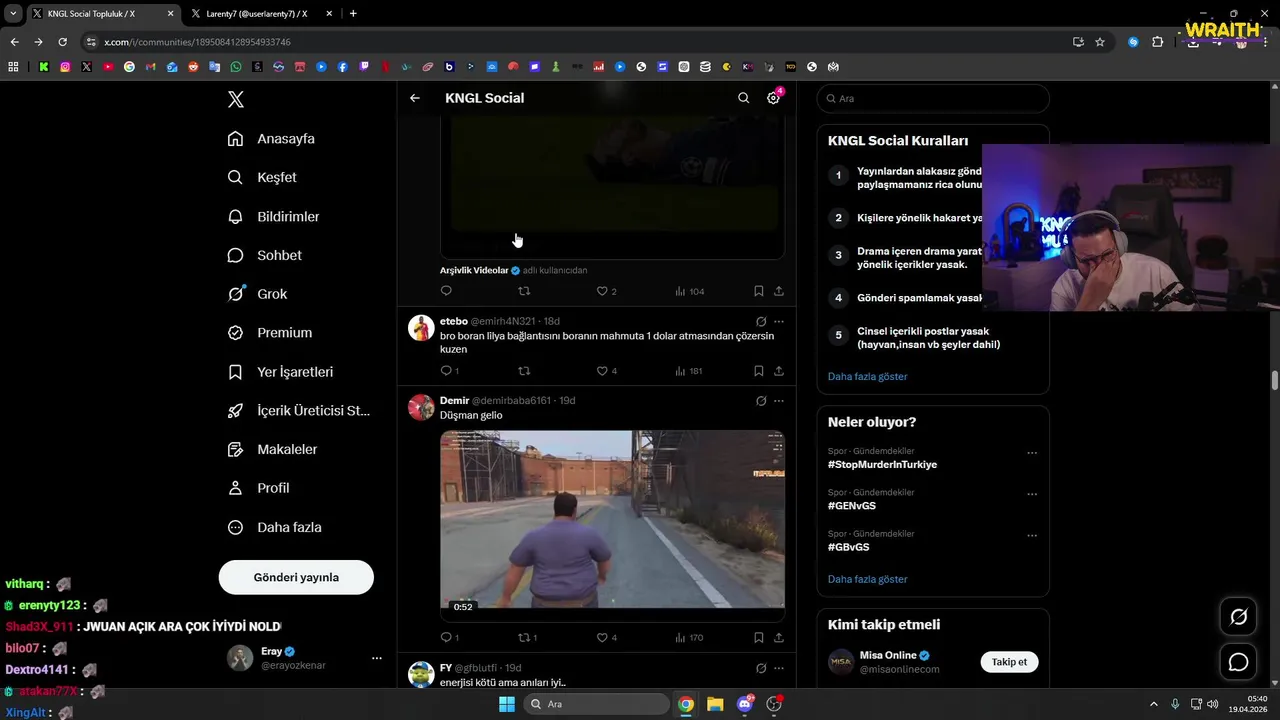This screenshot has height=720, width=1280.
Task: Open the Arşivlik Videolar profile link
Action: click(x=474, y=270)
